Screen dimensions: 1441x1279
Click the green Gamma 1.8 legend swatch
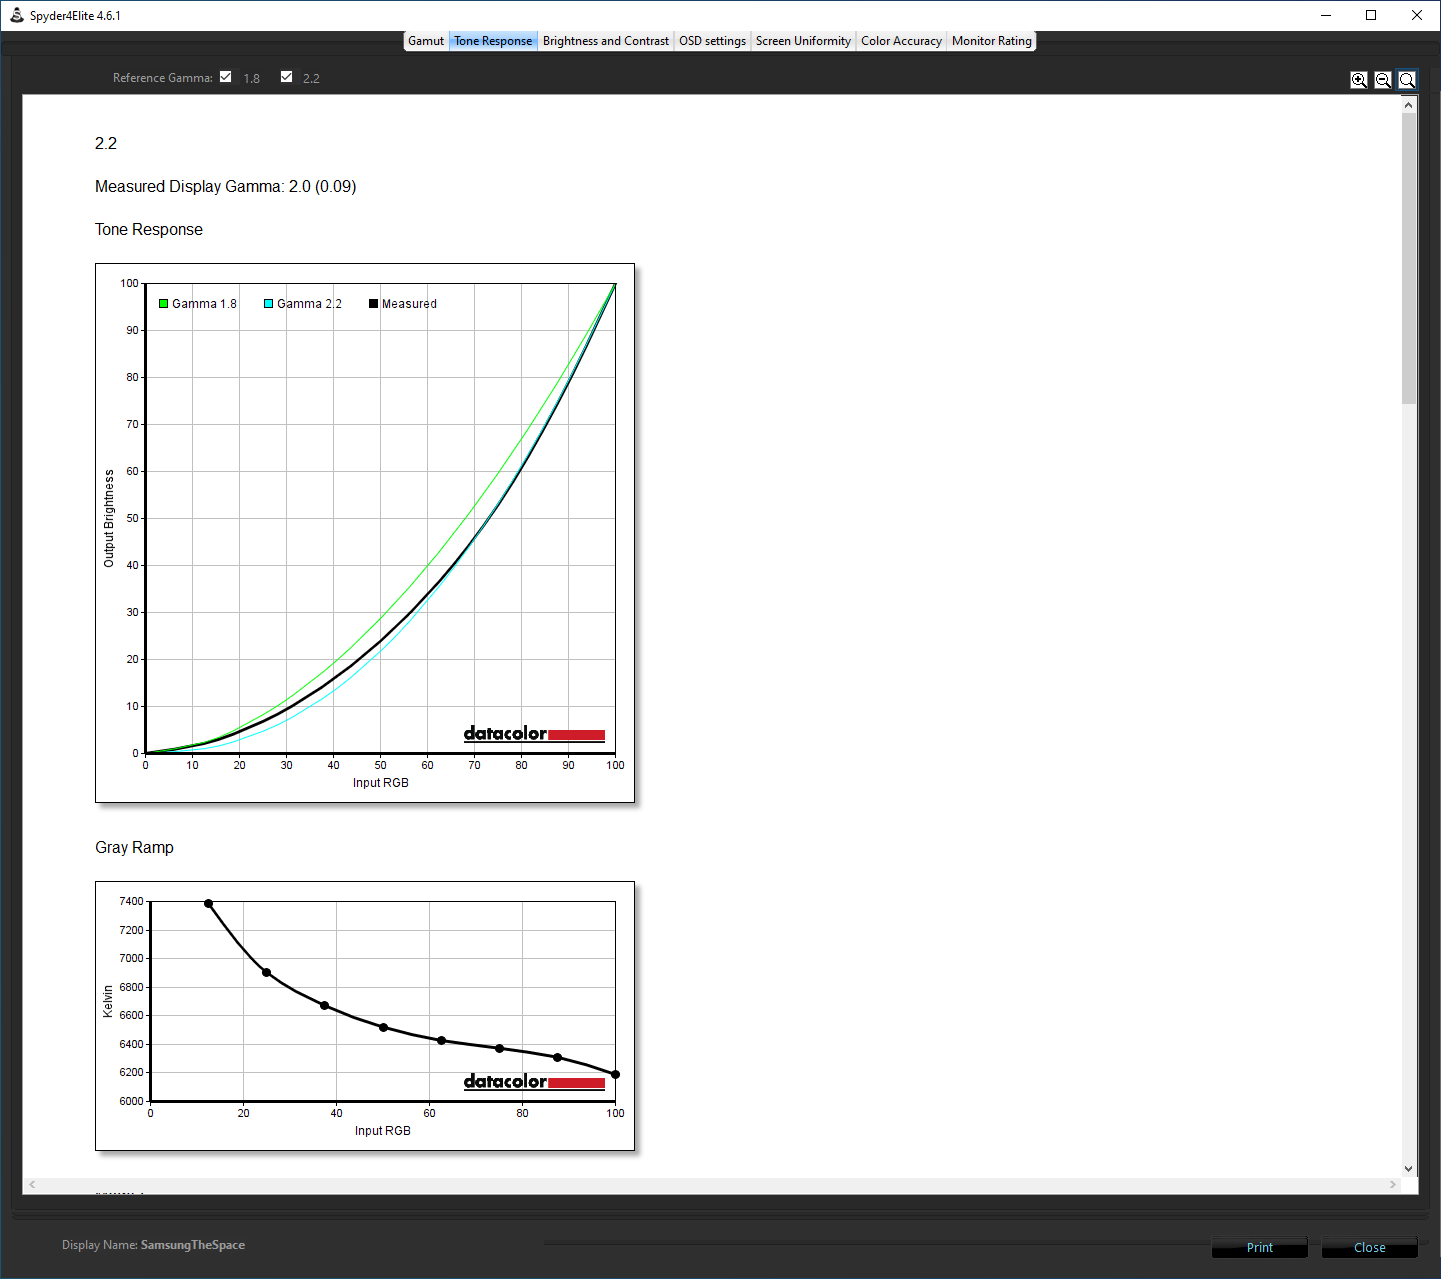pyautogui.click(x=164, y=304)
